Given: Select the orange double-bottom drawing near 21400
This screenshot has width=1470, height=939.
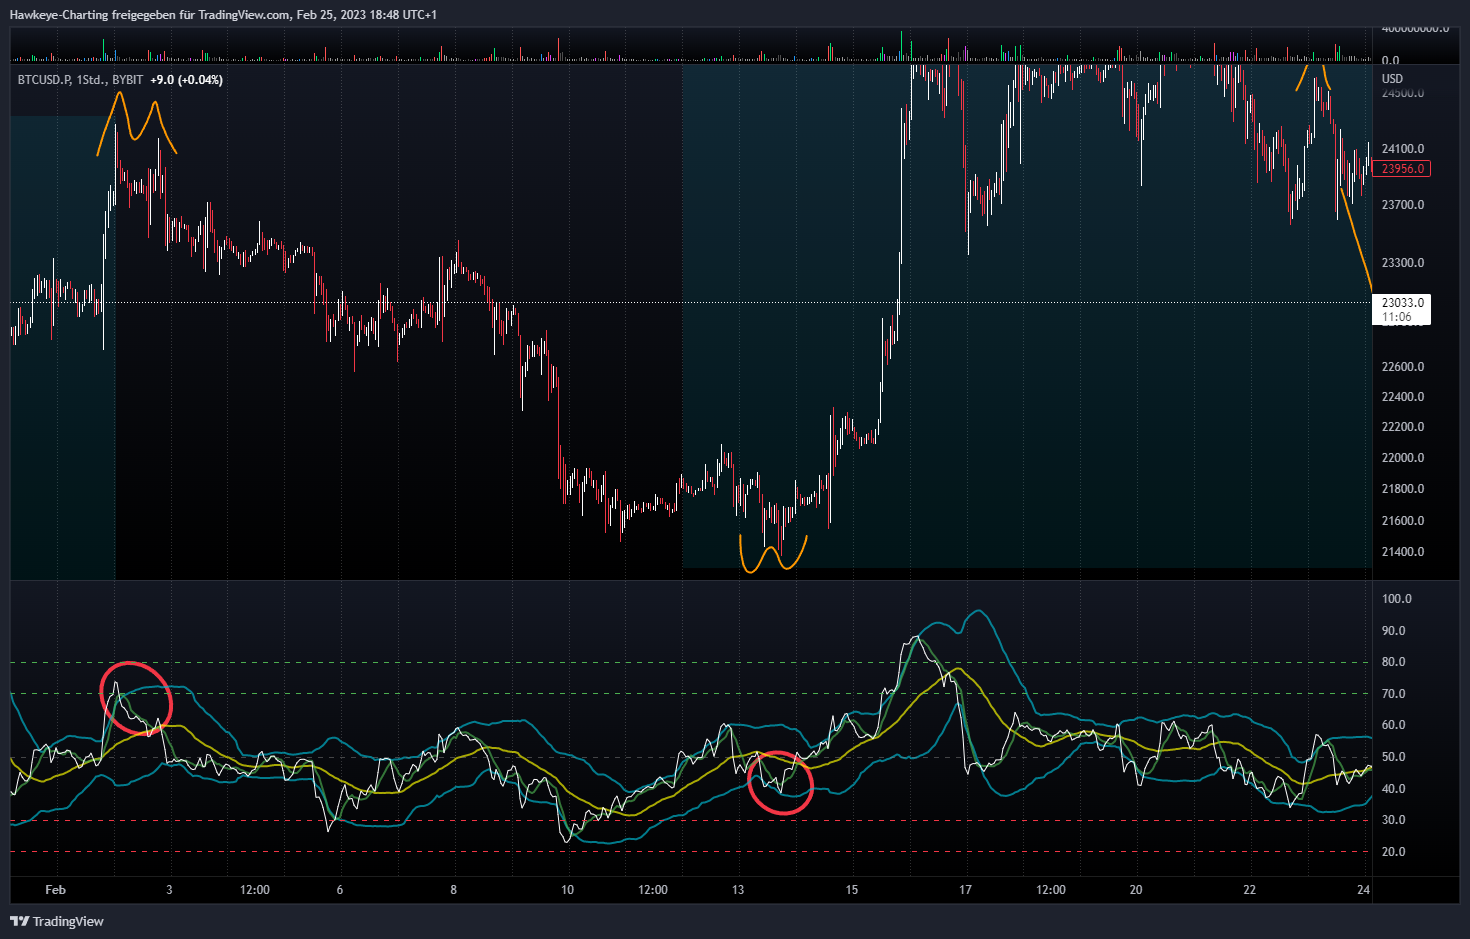Looking at the screenshot, I should pos(773,554).
